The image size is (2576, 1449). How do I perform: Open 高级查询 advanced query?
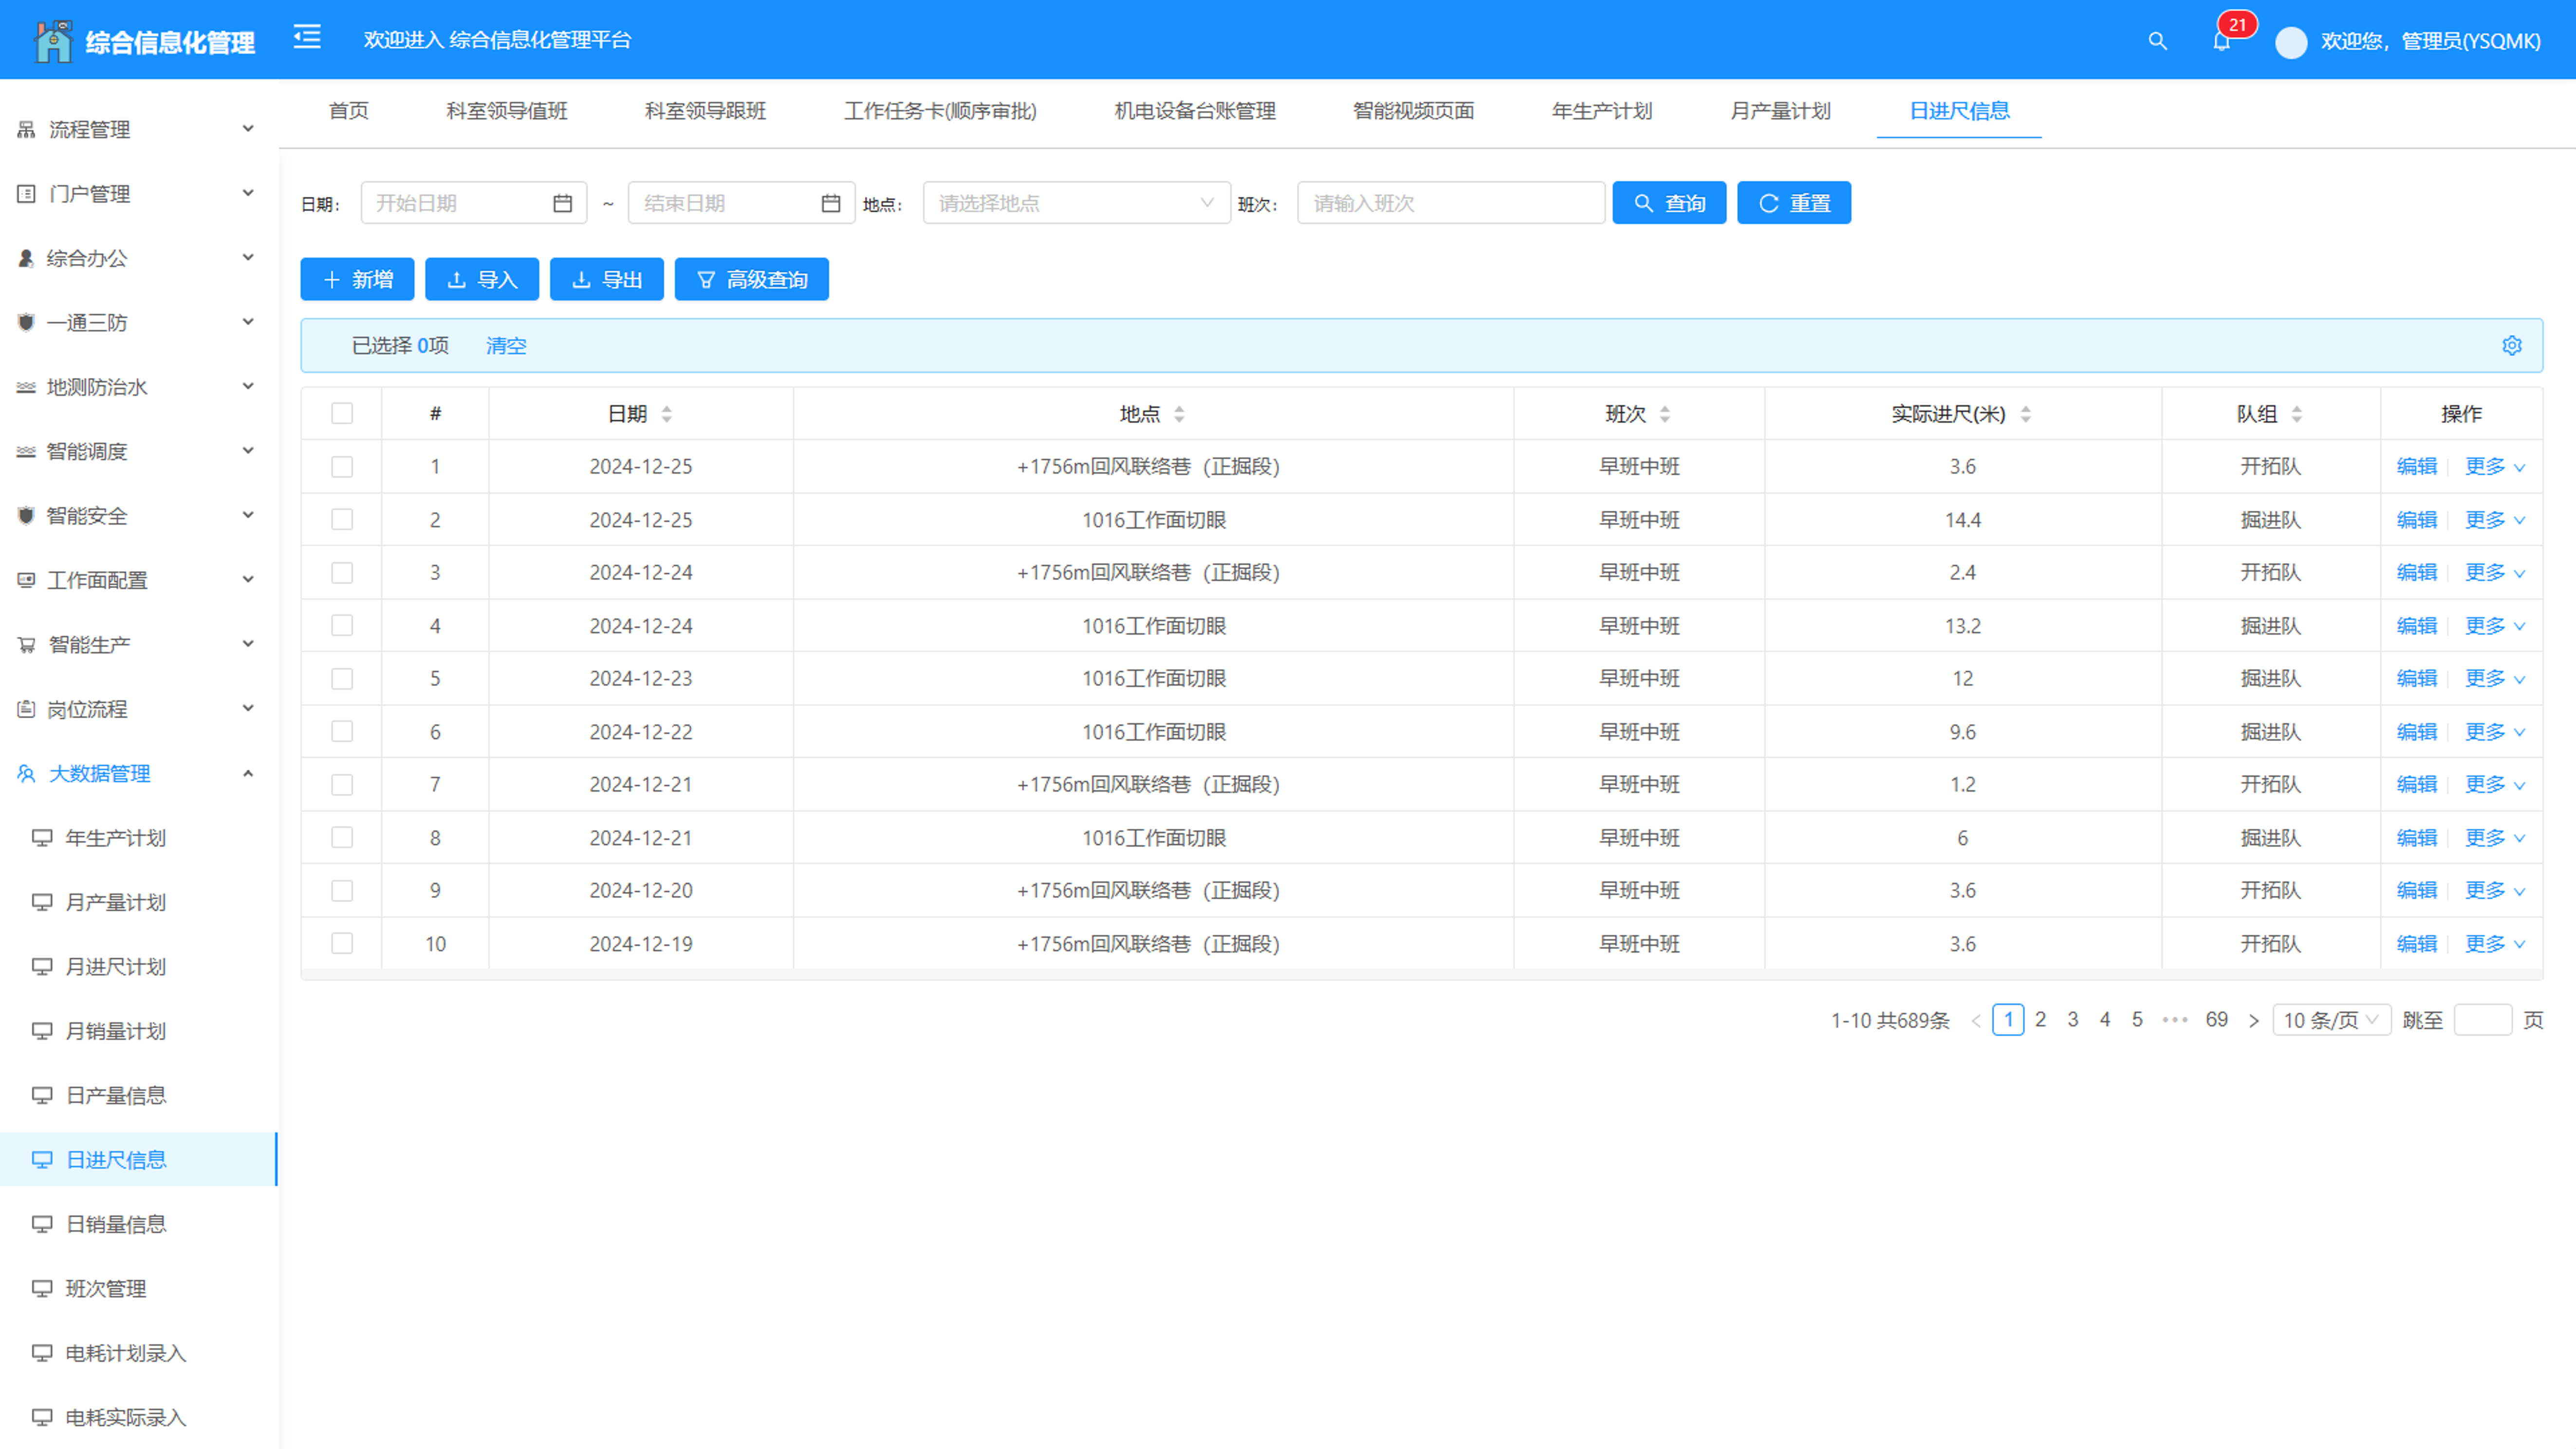(752, 280)
